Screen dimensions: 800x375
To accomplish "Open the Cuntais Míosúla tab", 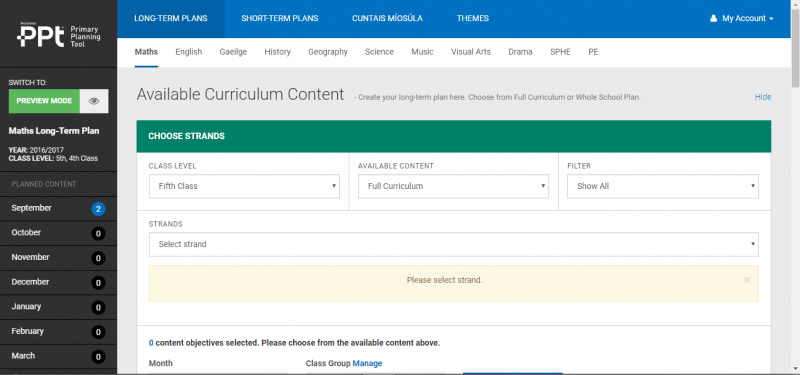I will 387,18.
